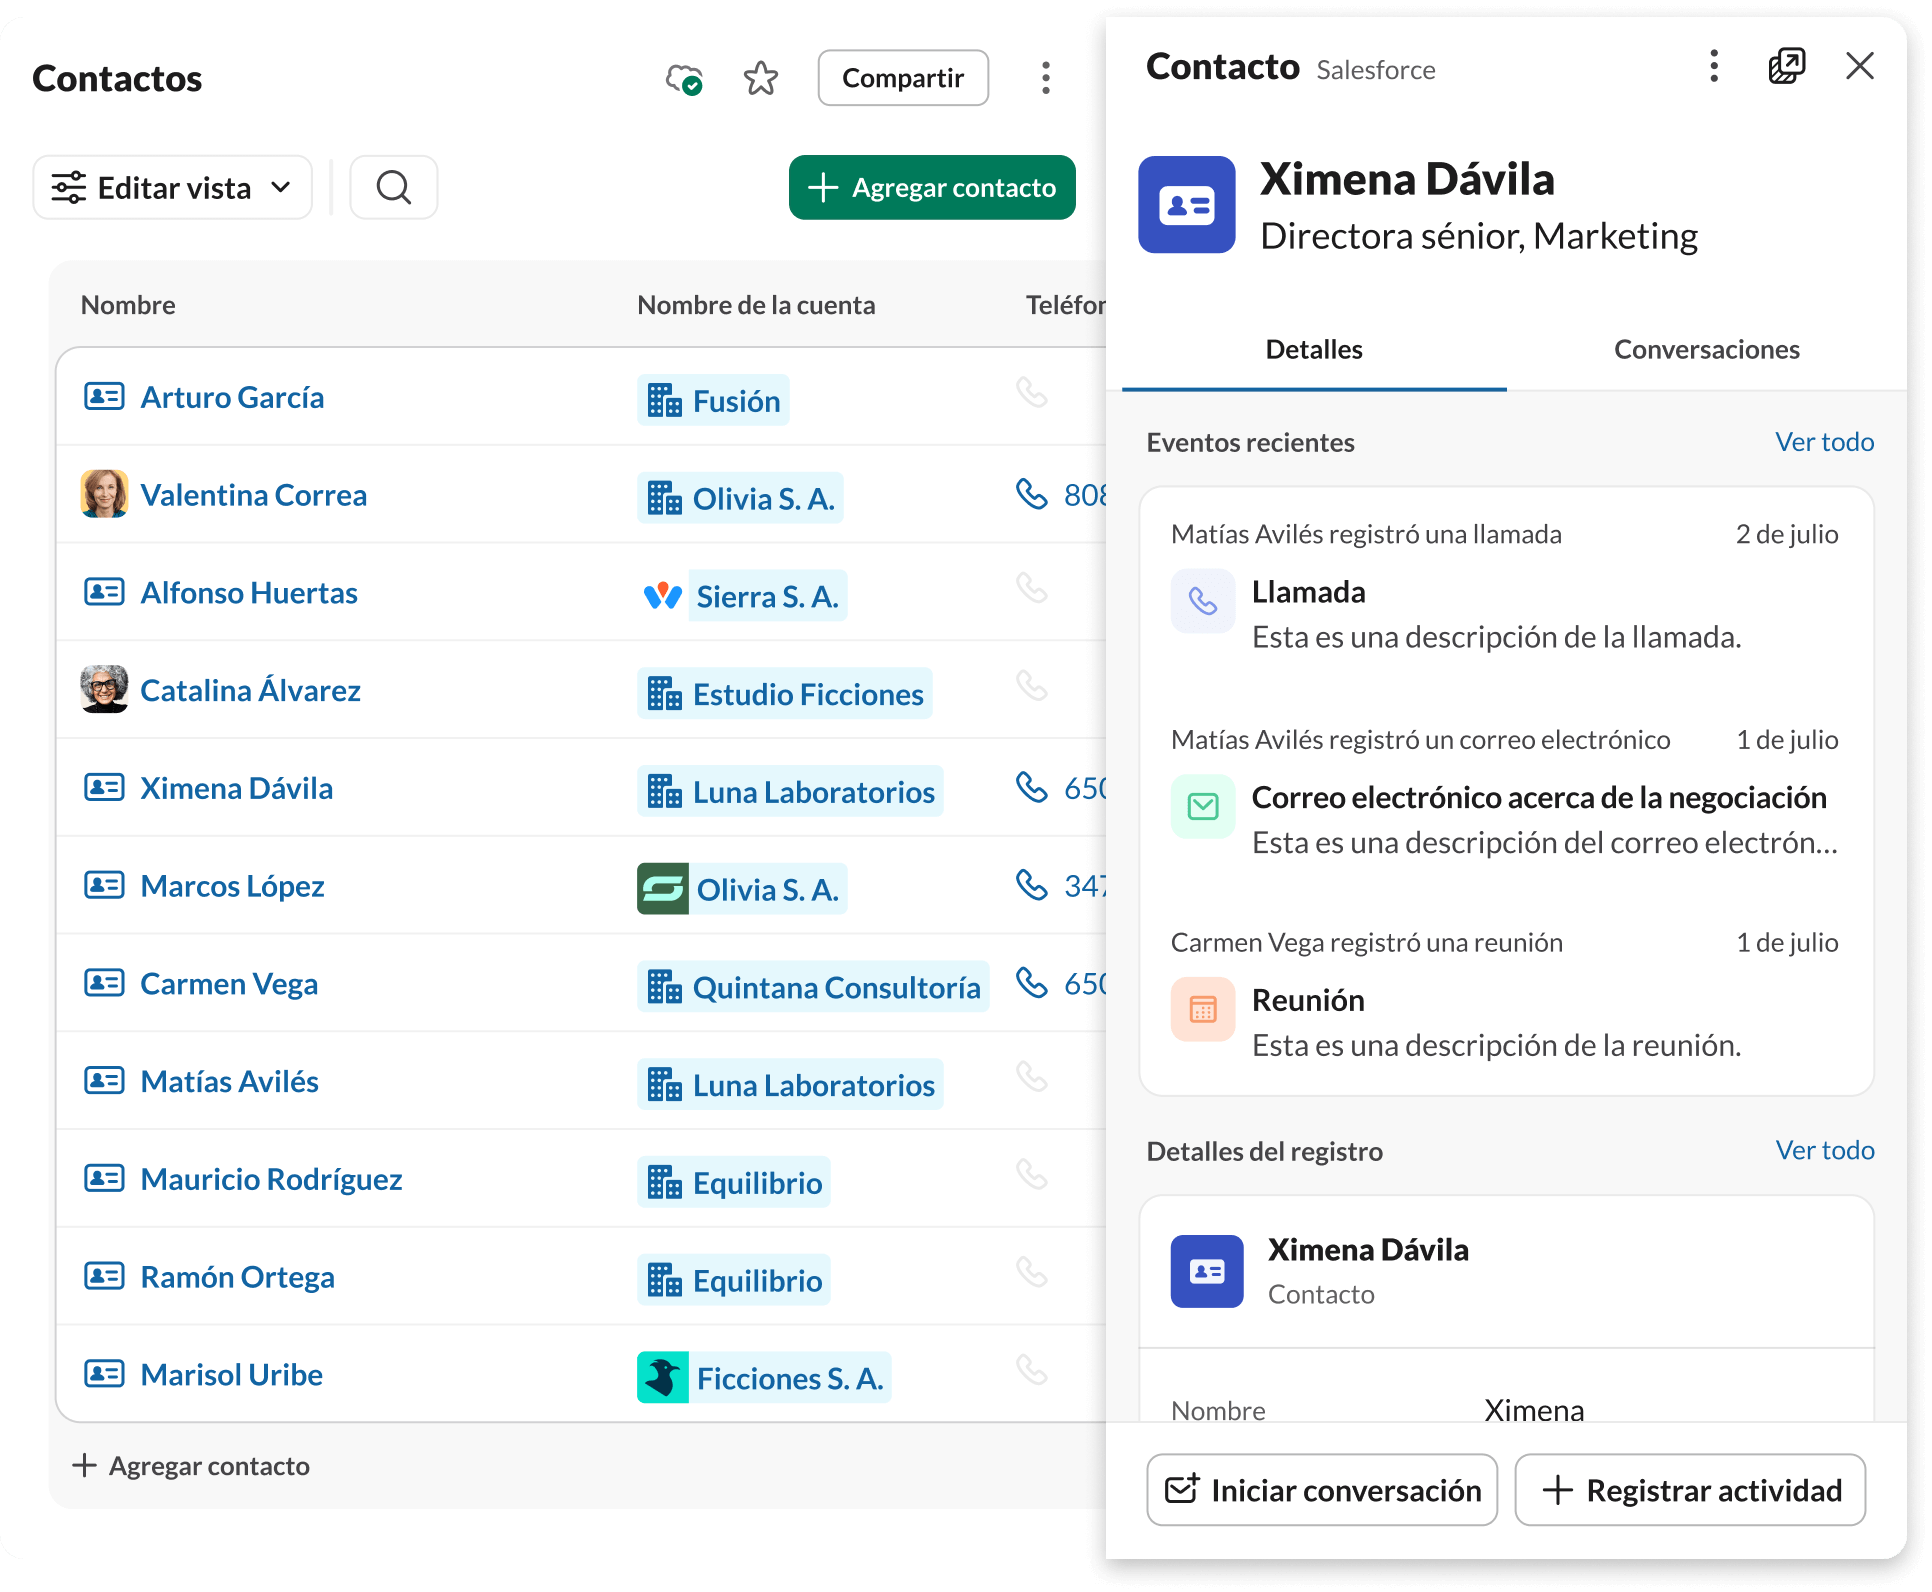Open Contactos list three-dot menu

(1045, 78)
